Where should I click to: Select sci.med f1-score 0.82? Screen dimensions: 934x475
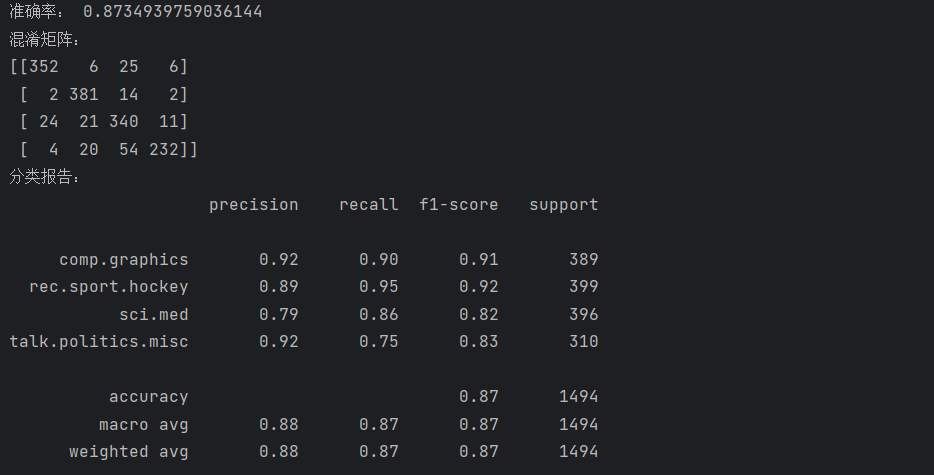coord(479,314)
